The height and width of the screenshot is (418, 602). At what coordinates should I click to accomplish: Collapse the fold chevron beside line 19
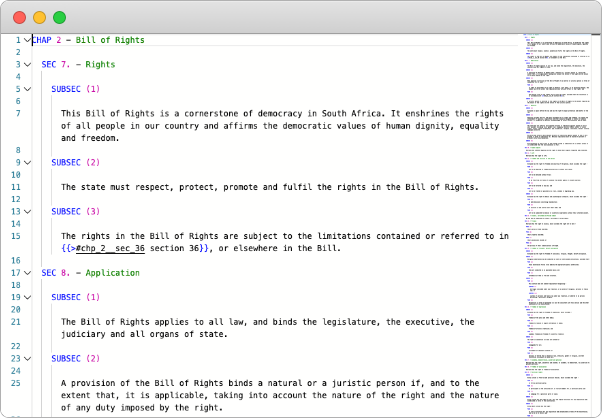pos(27,297)
